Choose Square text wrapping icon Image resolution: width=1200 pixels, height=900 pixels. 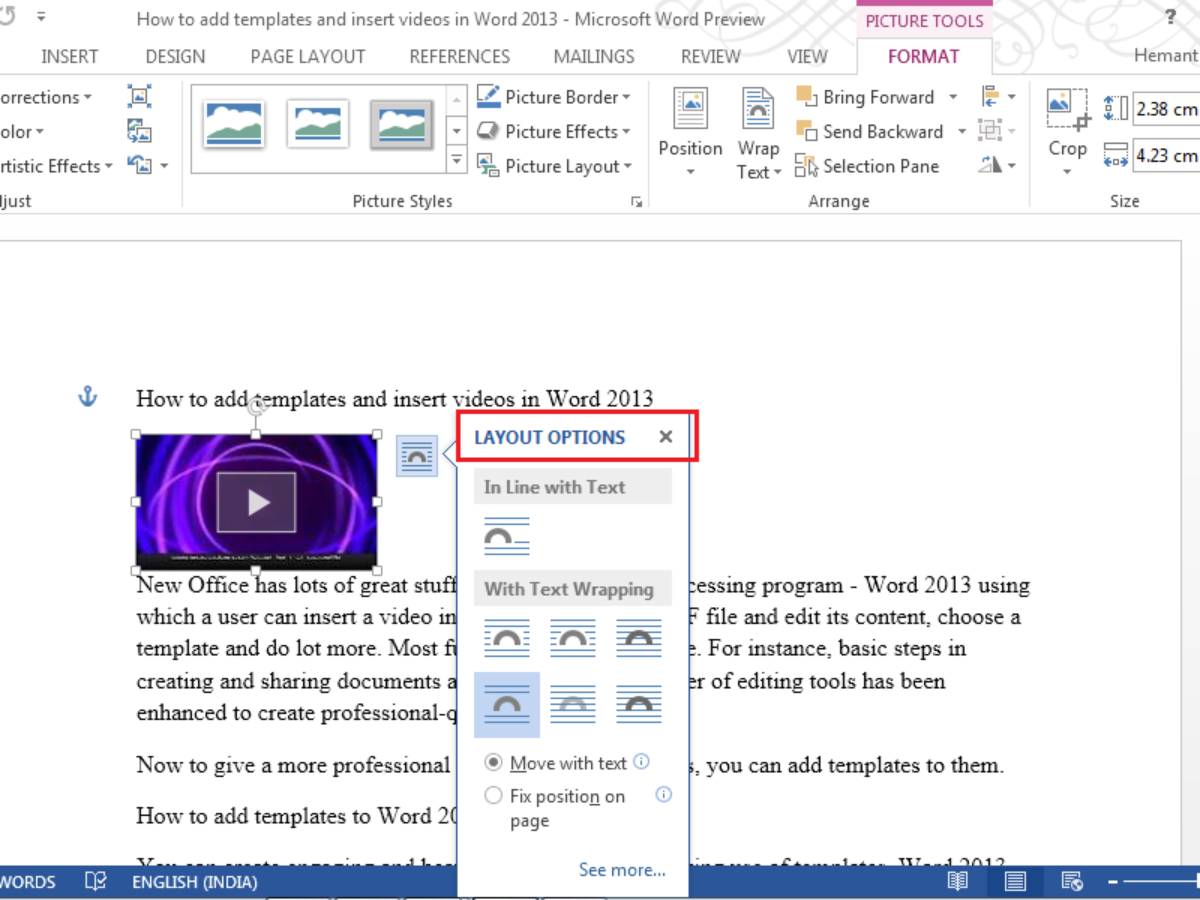point(507,638)
